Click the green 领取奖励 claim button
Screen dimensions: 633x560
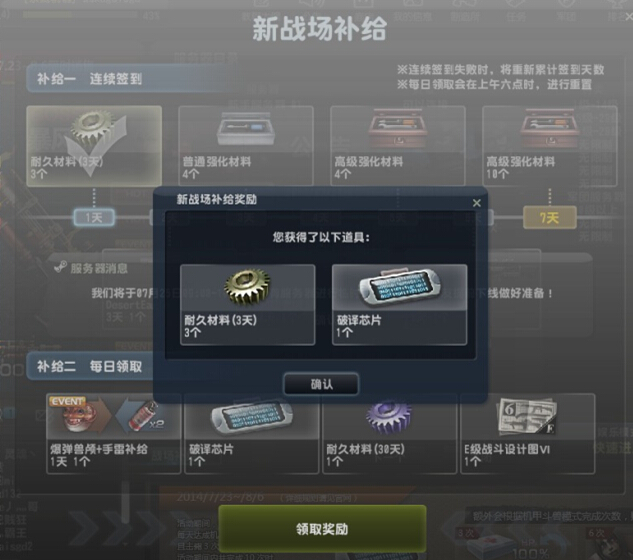tap(322, 529)
